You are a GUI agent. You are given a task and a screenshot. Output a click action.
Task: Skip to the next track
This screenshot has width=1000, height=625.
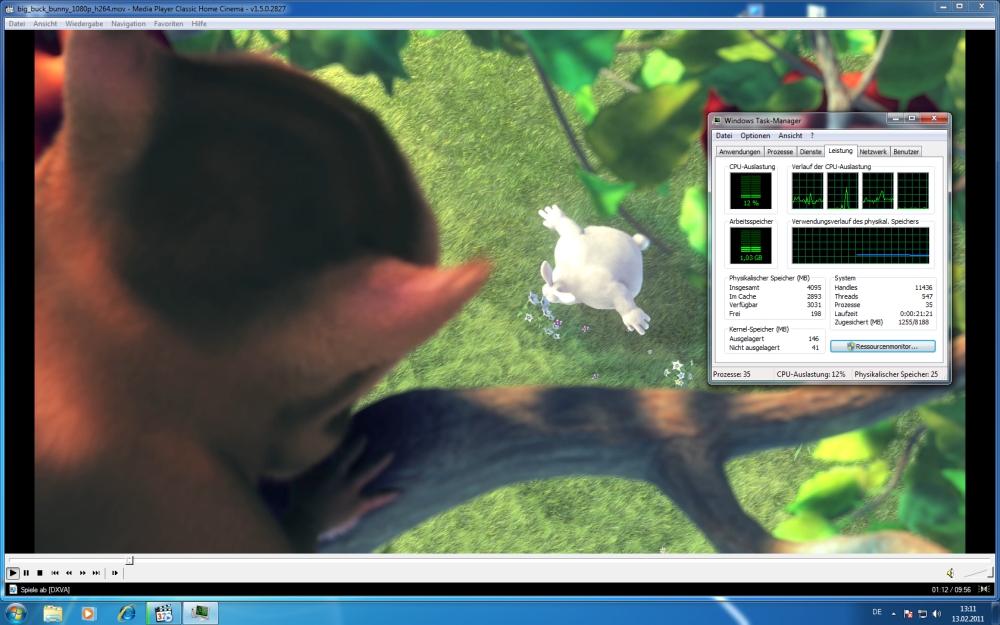[x=96, y=573]
